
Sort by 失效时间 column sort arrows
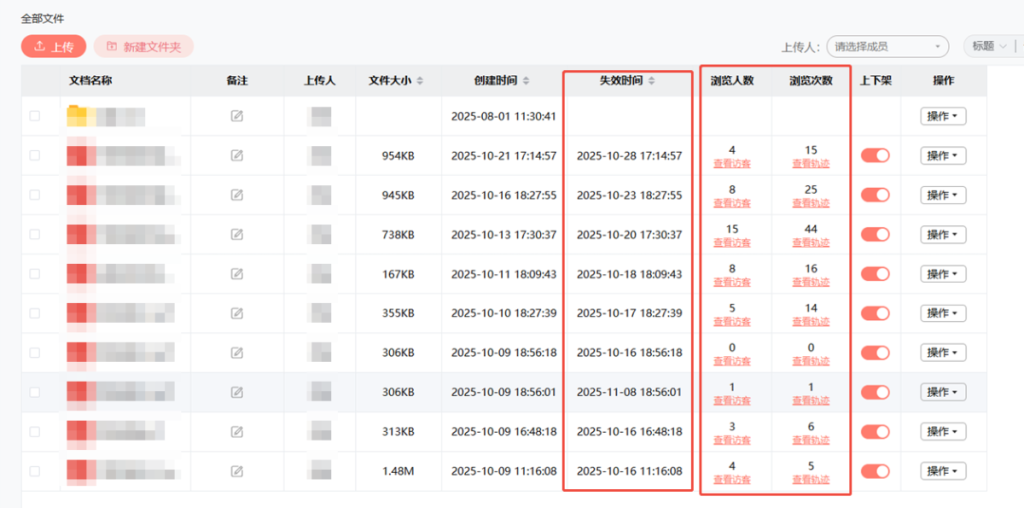click(x=651, y=81)
